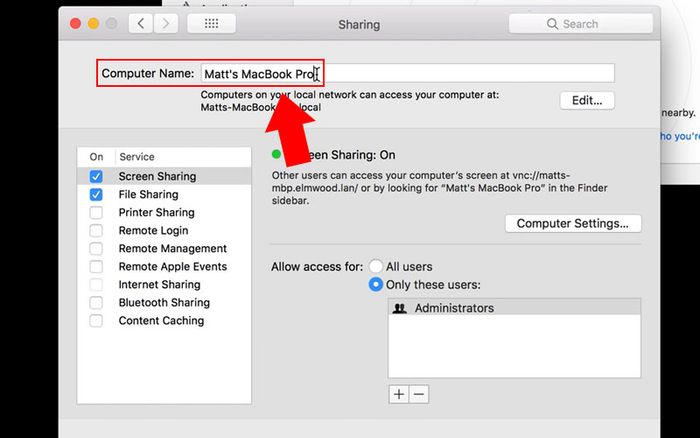Screen dimensions: 700x438
Task: Enable the Remote Login checkbox
Action: tap(96, 230)
